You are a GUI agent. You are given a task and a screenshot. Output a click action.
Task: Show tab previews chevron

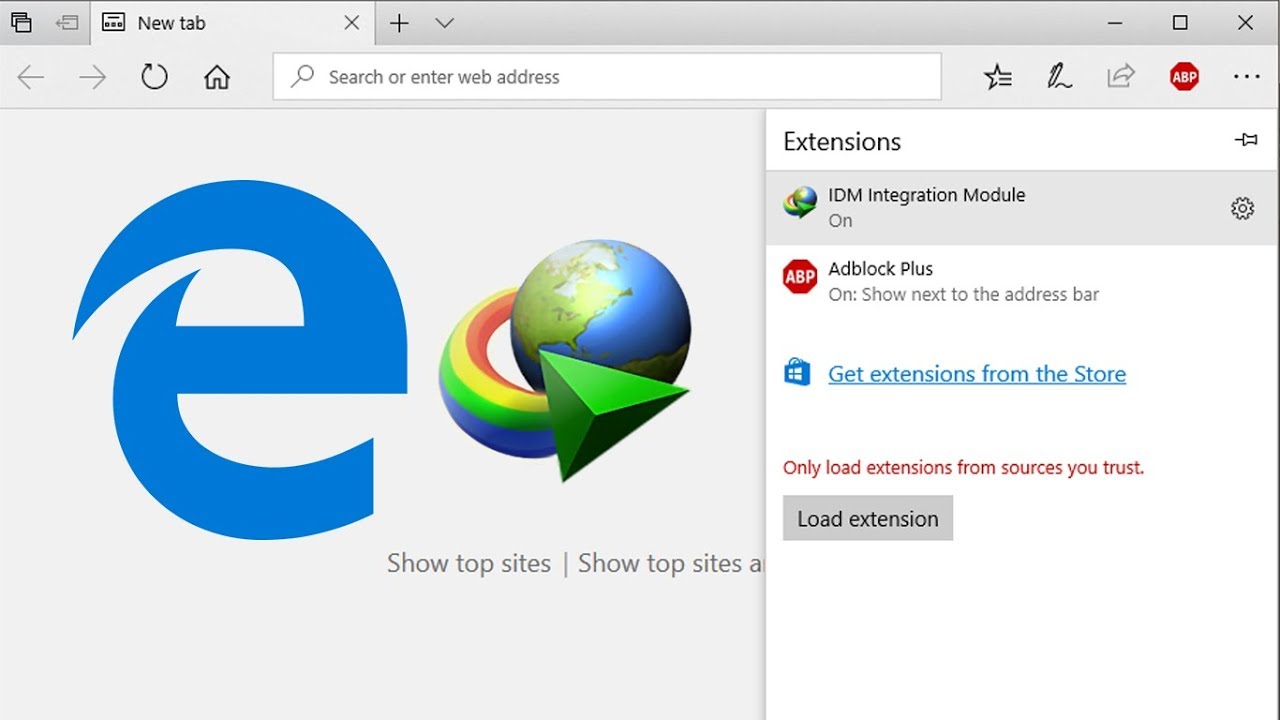445,23
